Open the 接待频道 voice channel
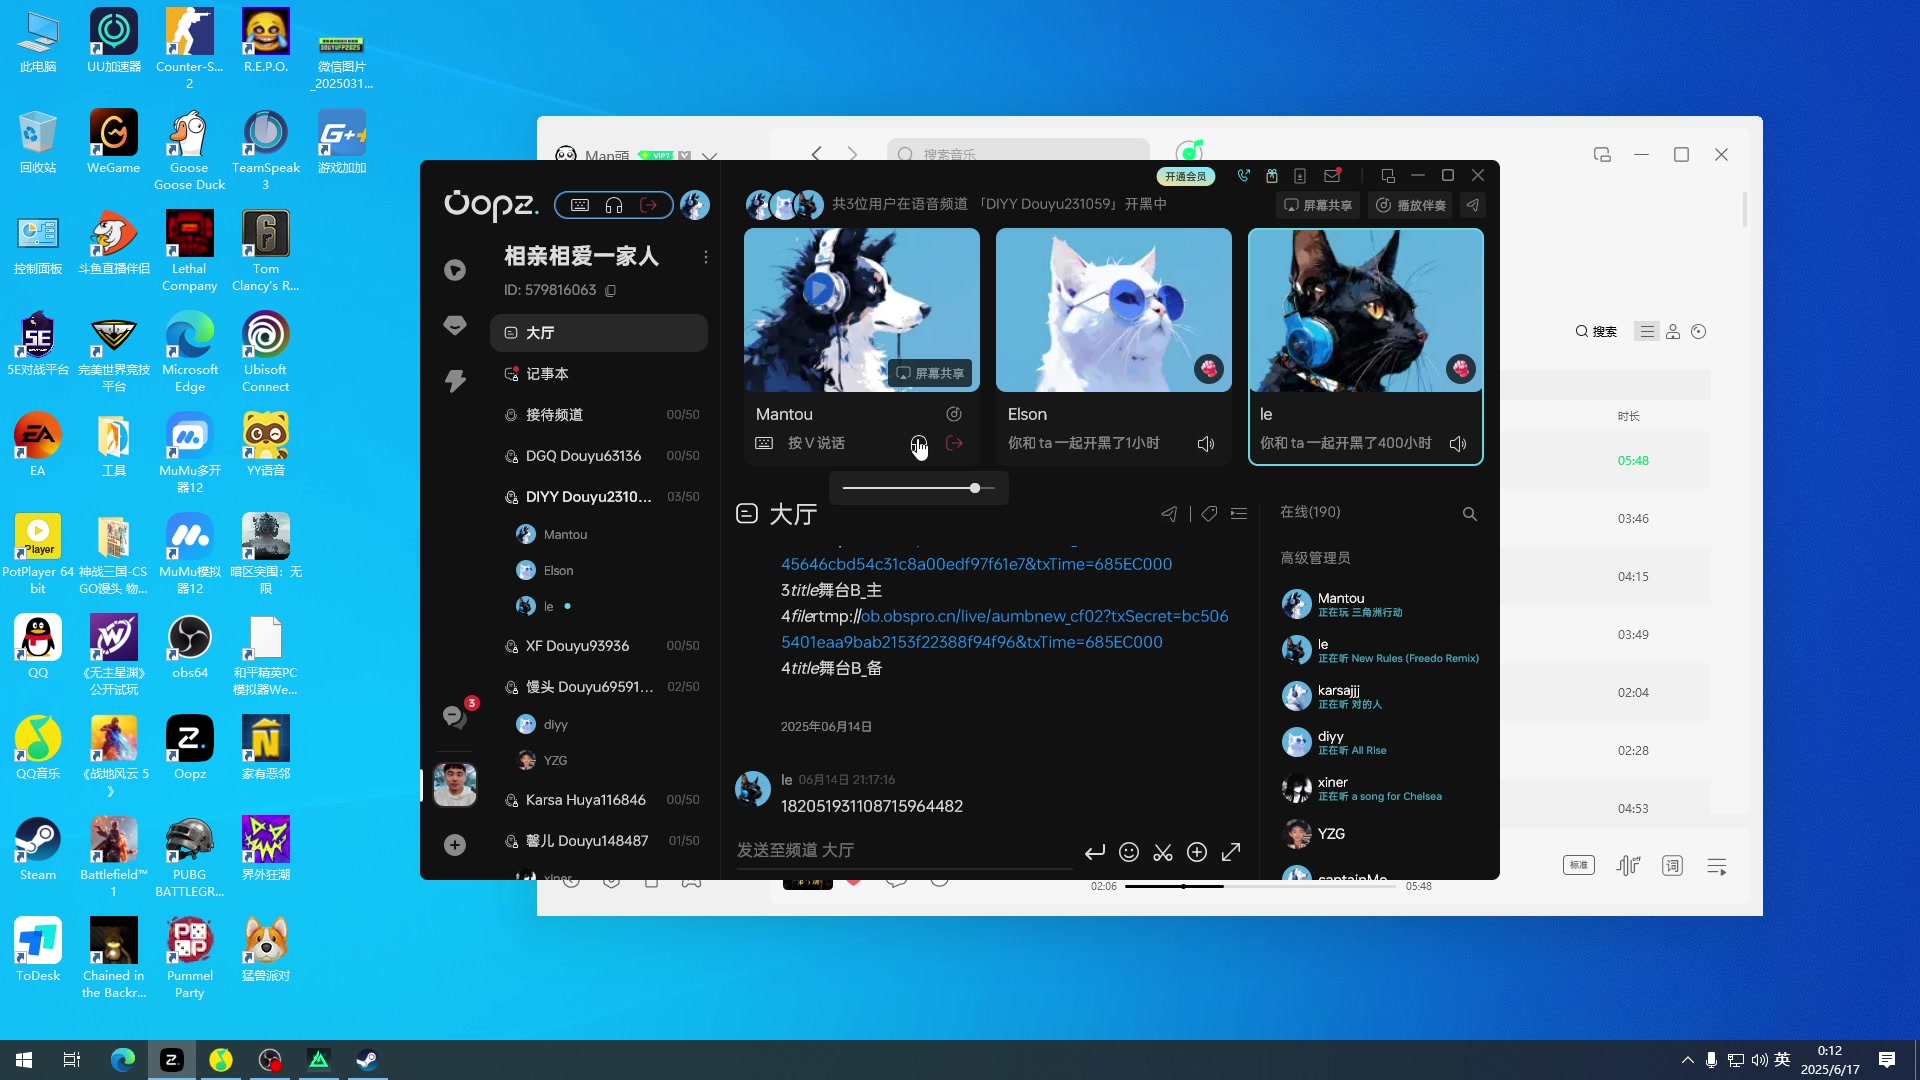1920x1080 pixels. pyautogui.click(x=599, y=415)
